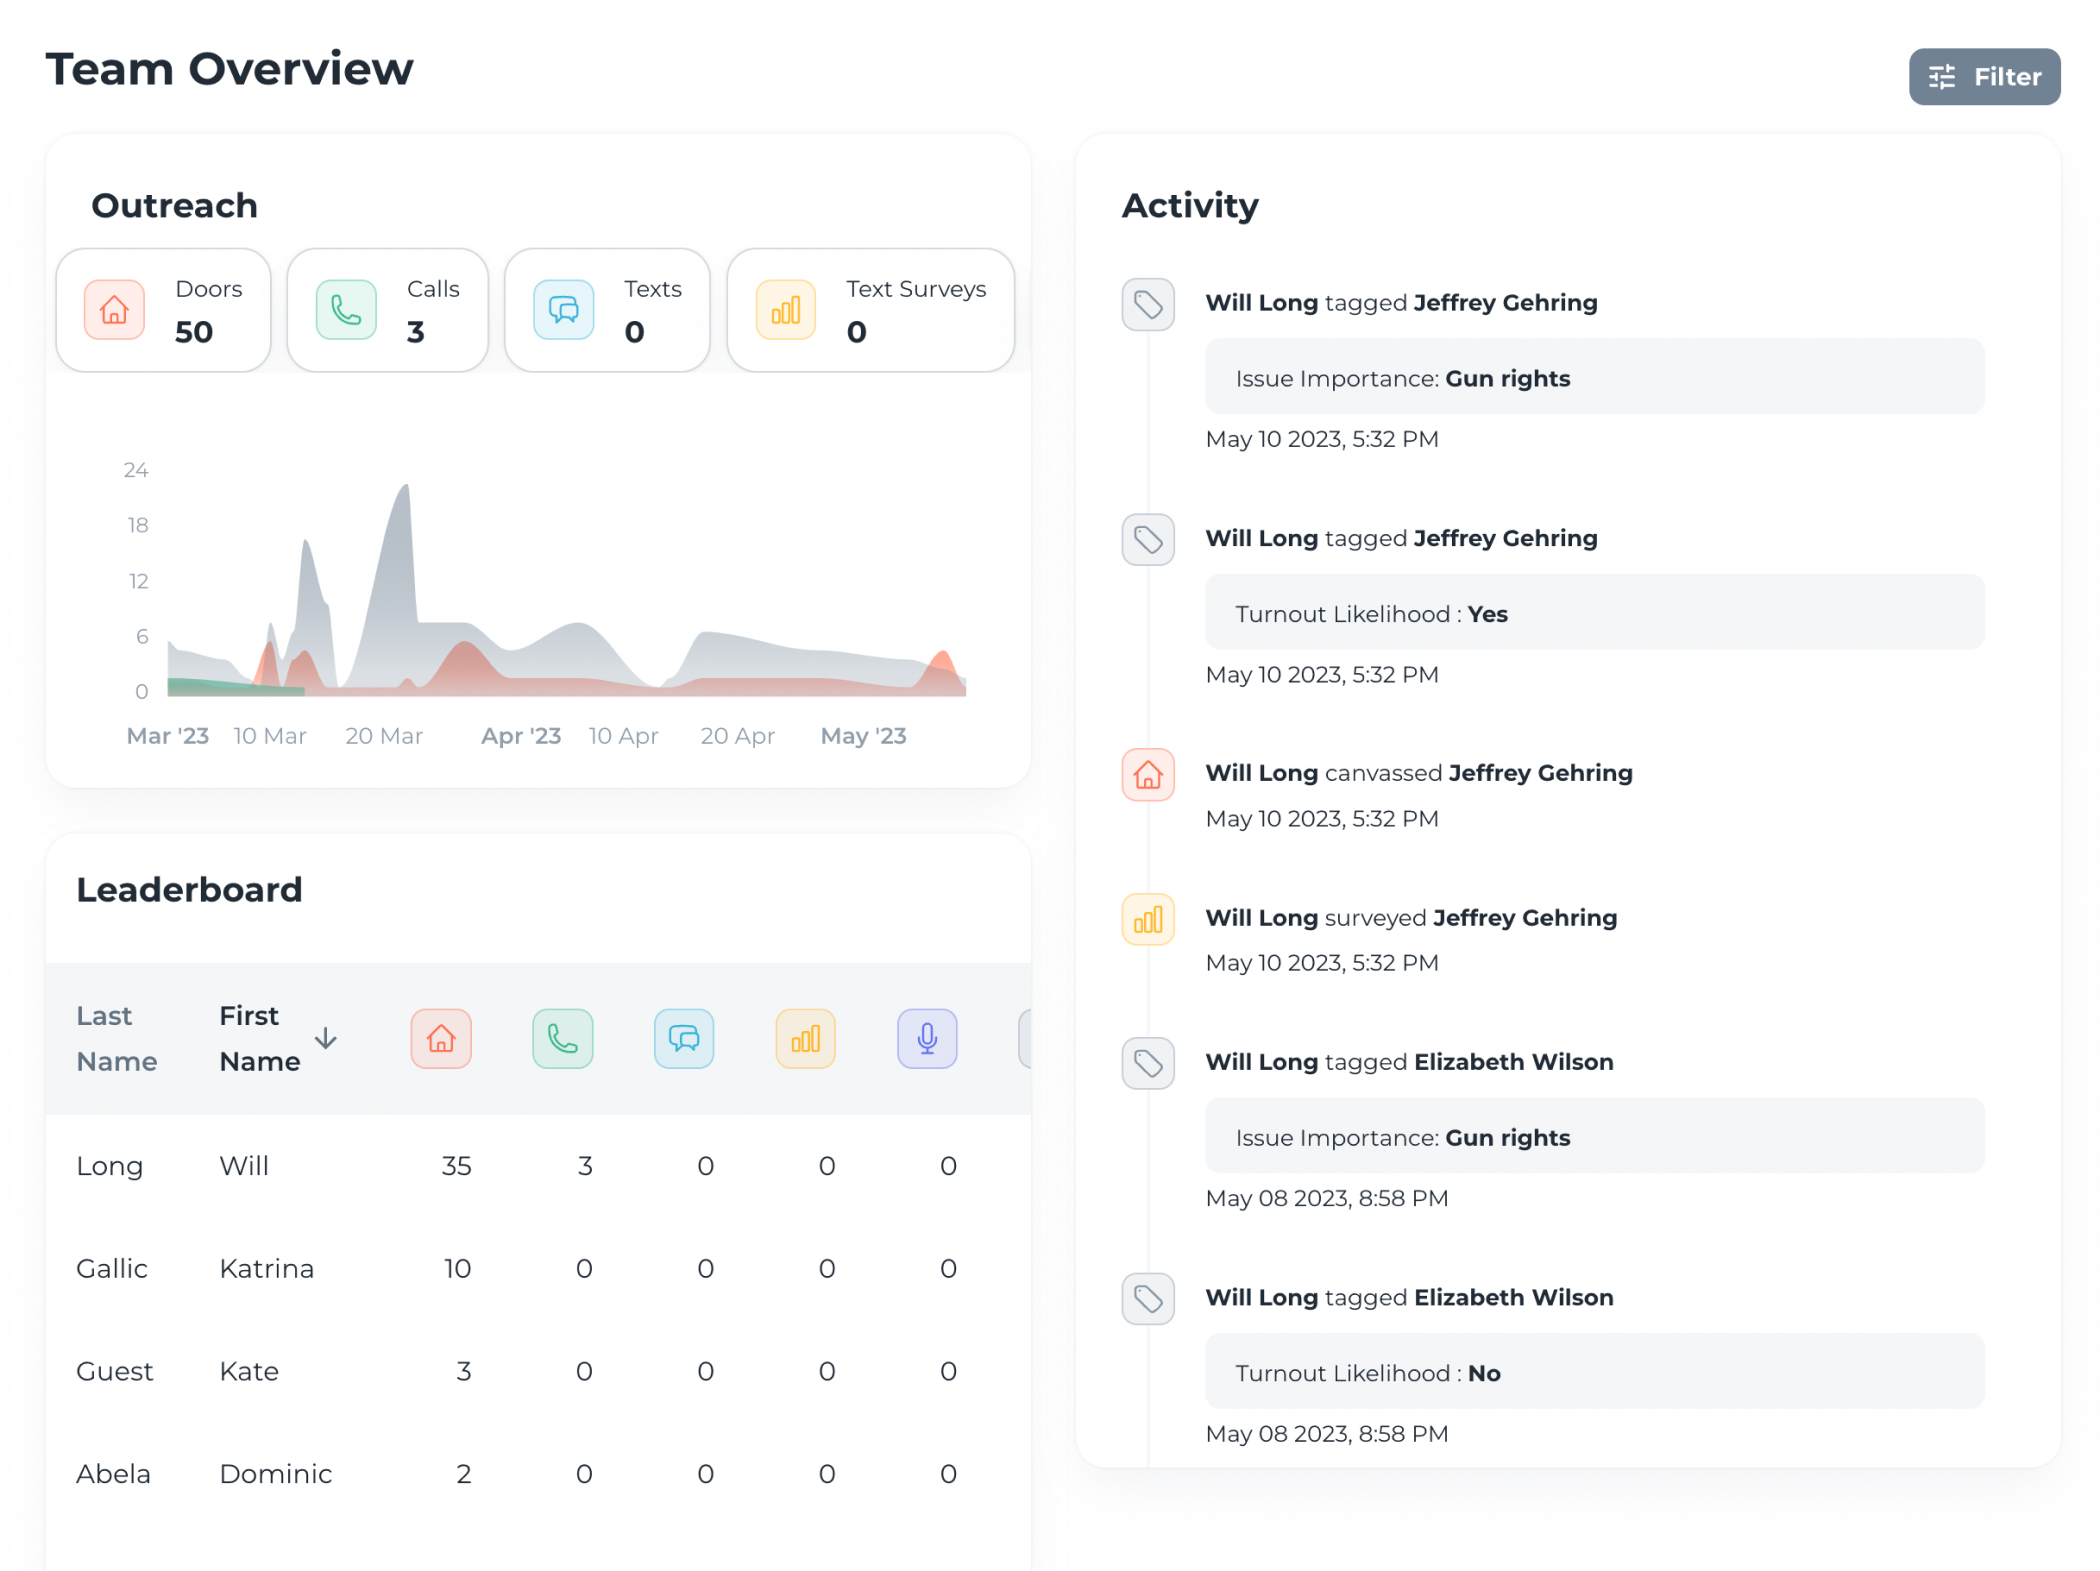The width and height of the screenshot is (2100, 1571).
Task: Click the Doors house icon in Outreach
Action: [113, 310]
